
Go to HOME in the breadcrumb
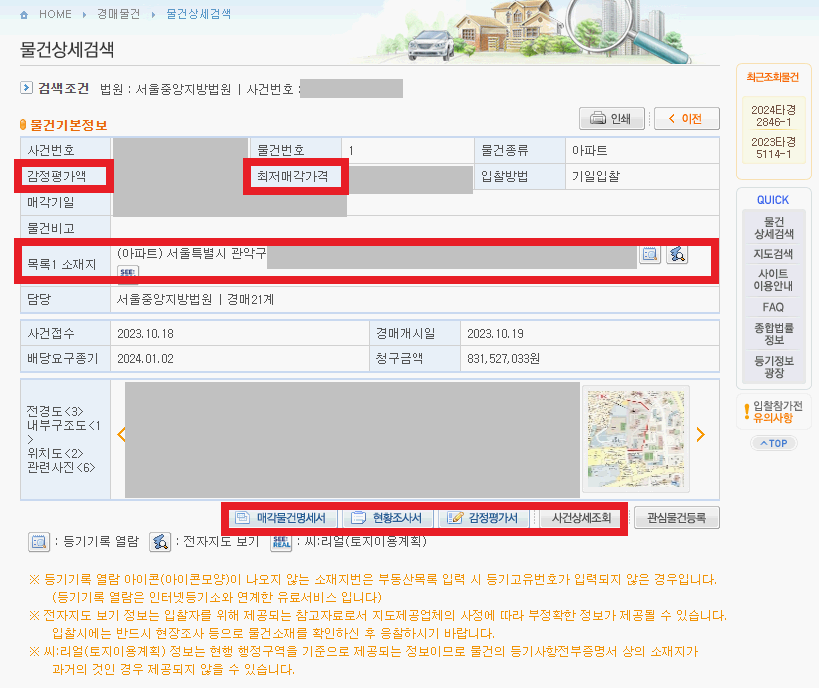(53, 14)
